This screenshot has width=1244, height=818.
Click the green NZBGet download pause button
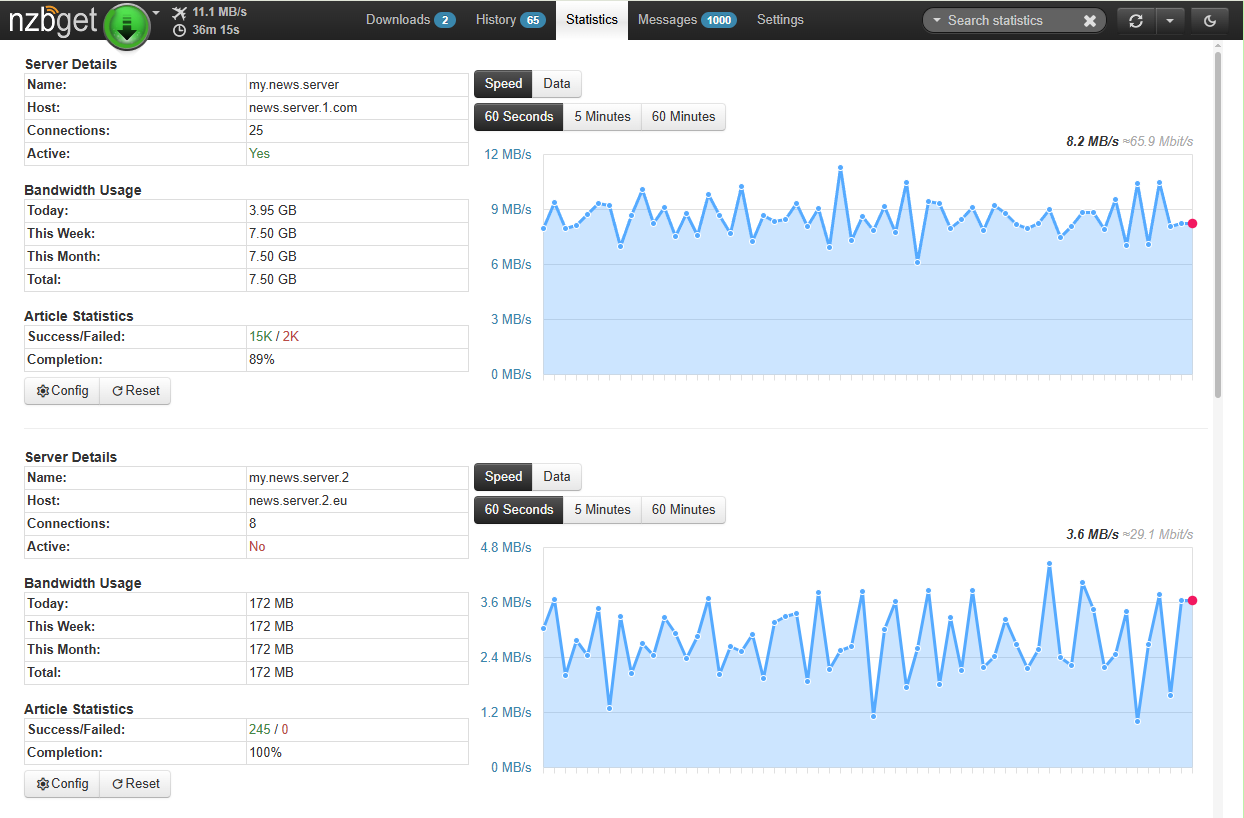point(127,26)
